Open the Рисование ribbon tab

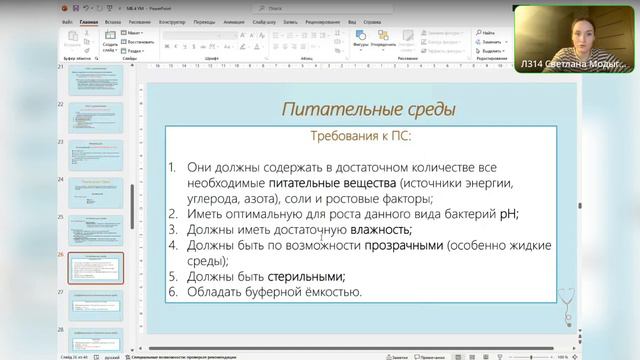coord(140,22)
